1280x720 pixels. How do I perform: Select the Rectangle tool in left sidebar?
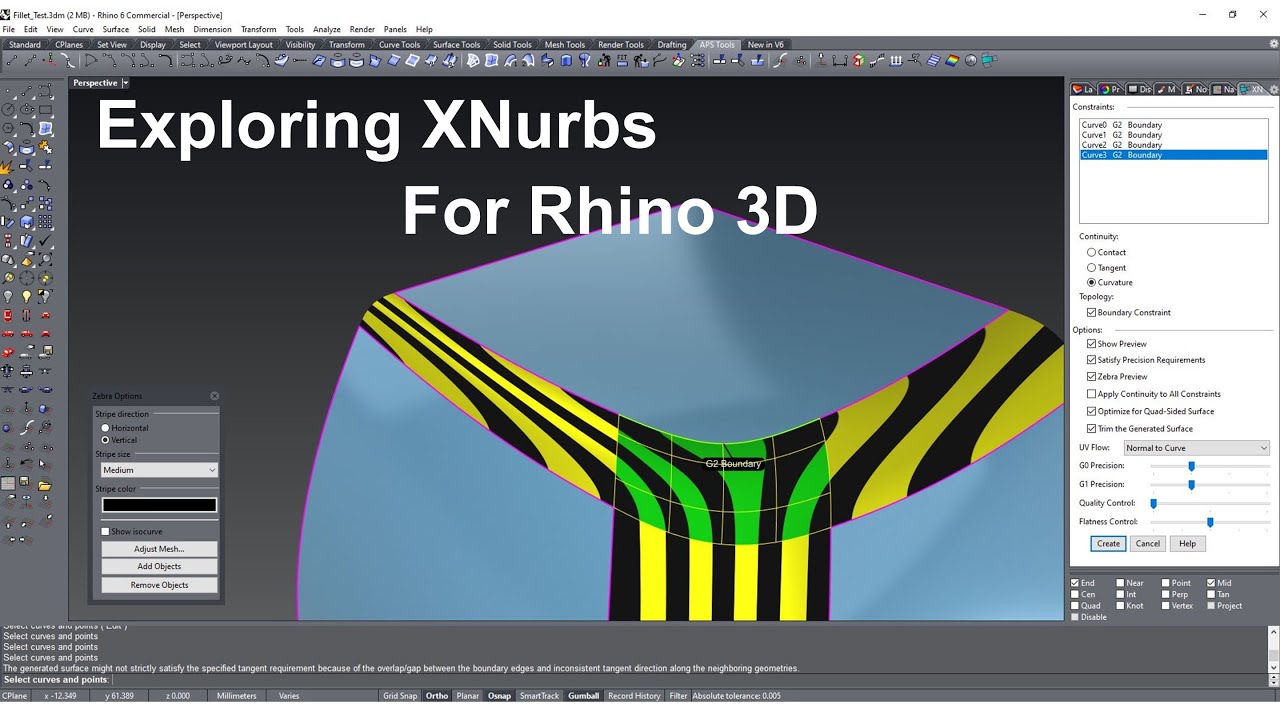(45, 109)
